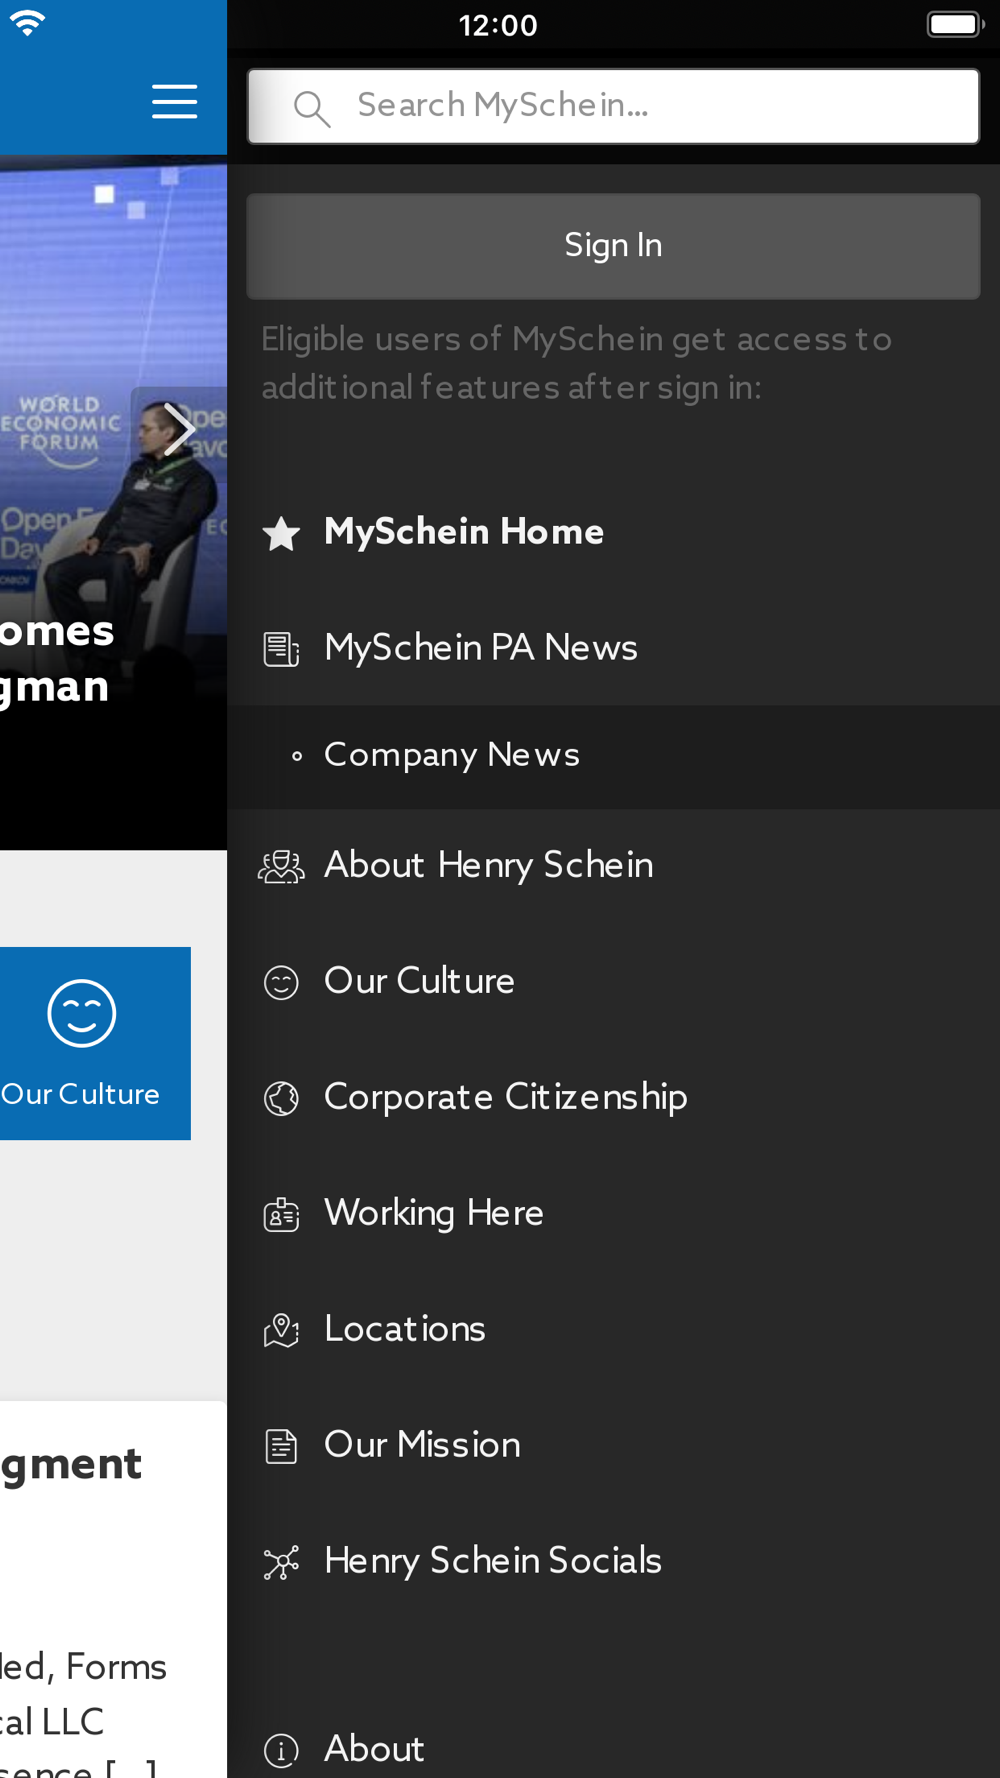Click the magnifier search icon

tap(312, 108)
